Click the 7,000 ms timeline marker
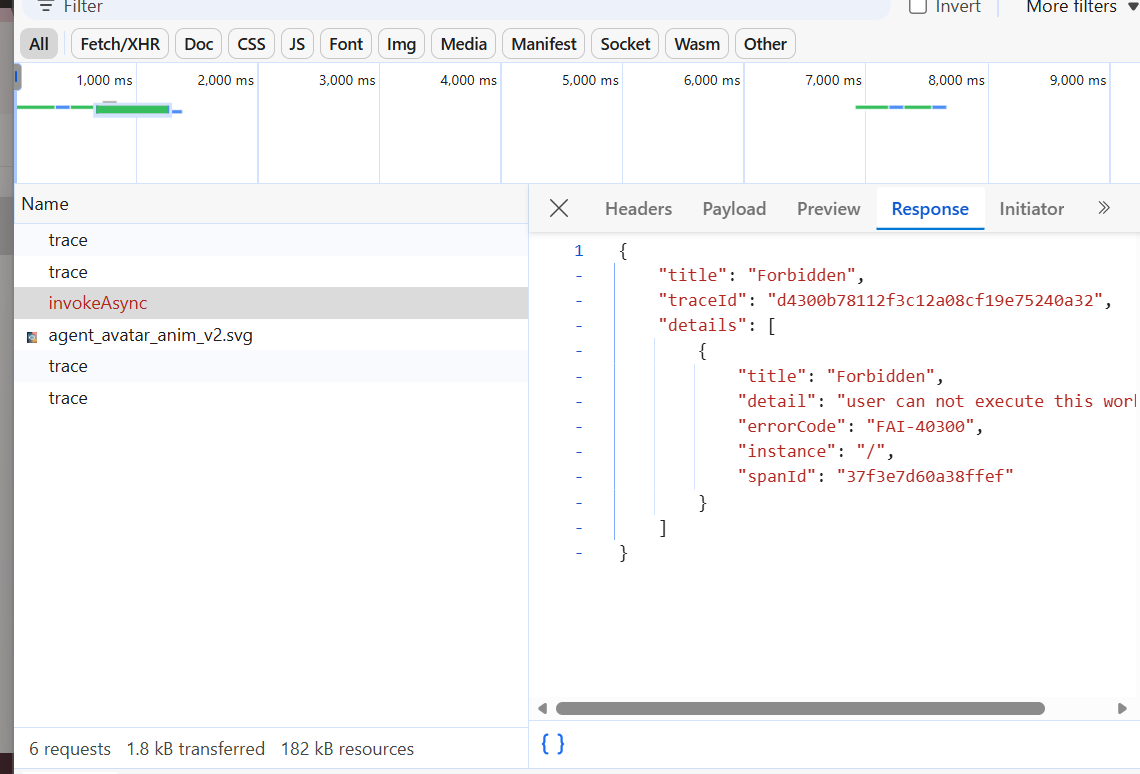This screenshot has height=774, width=1140. (833, 80)
